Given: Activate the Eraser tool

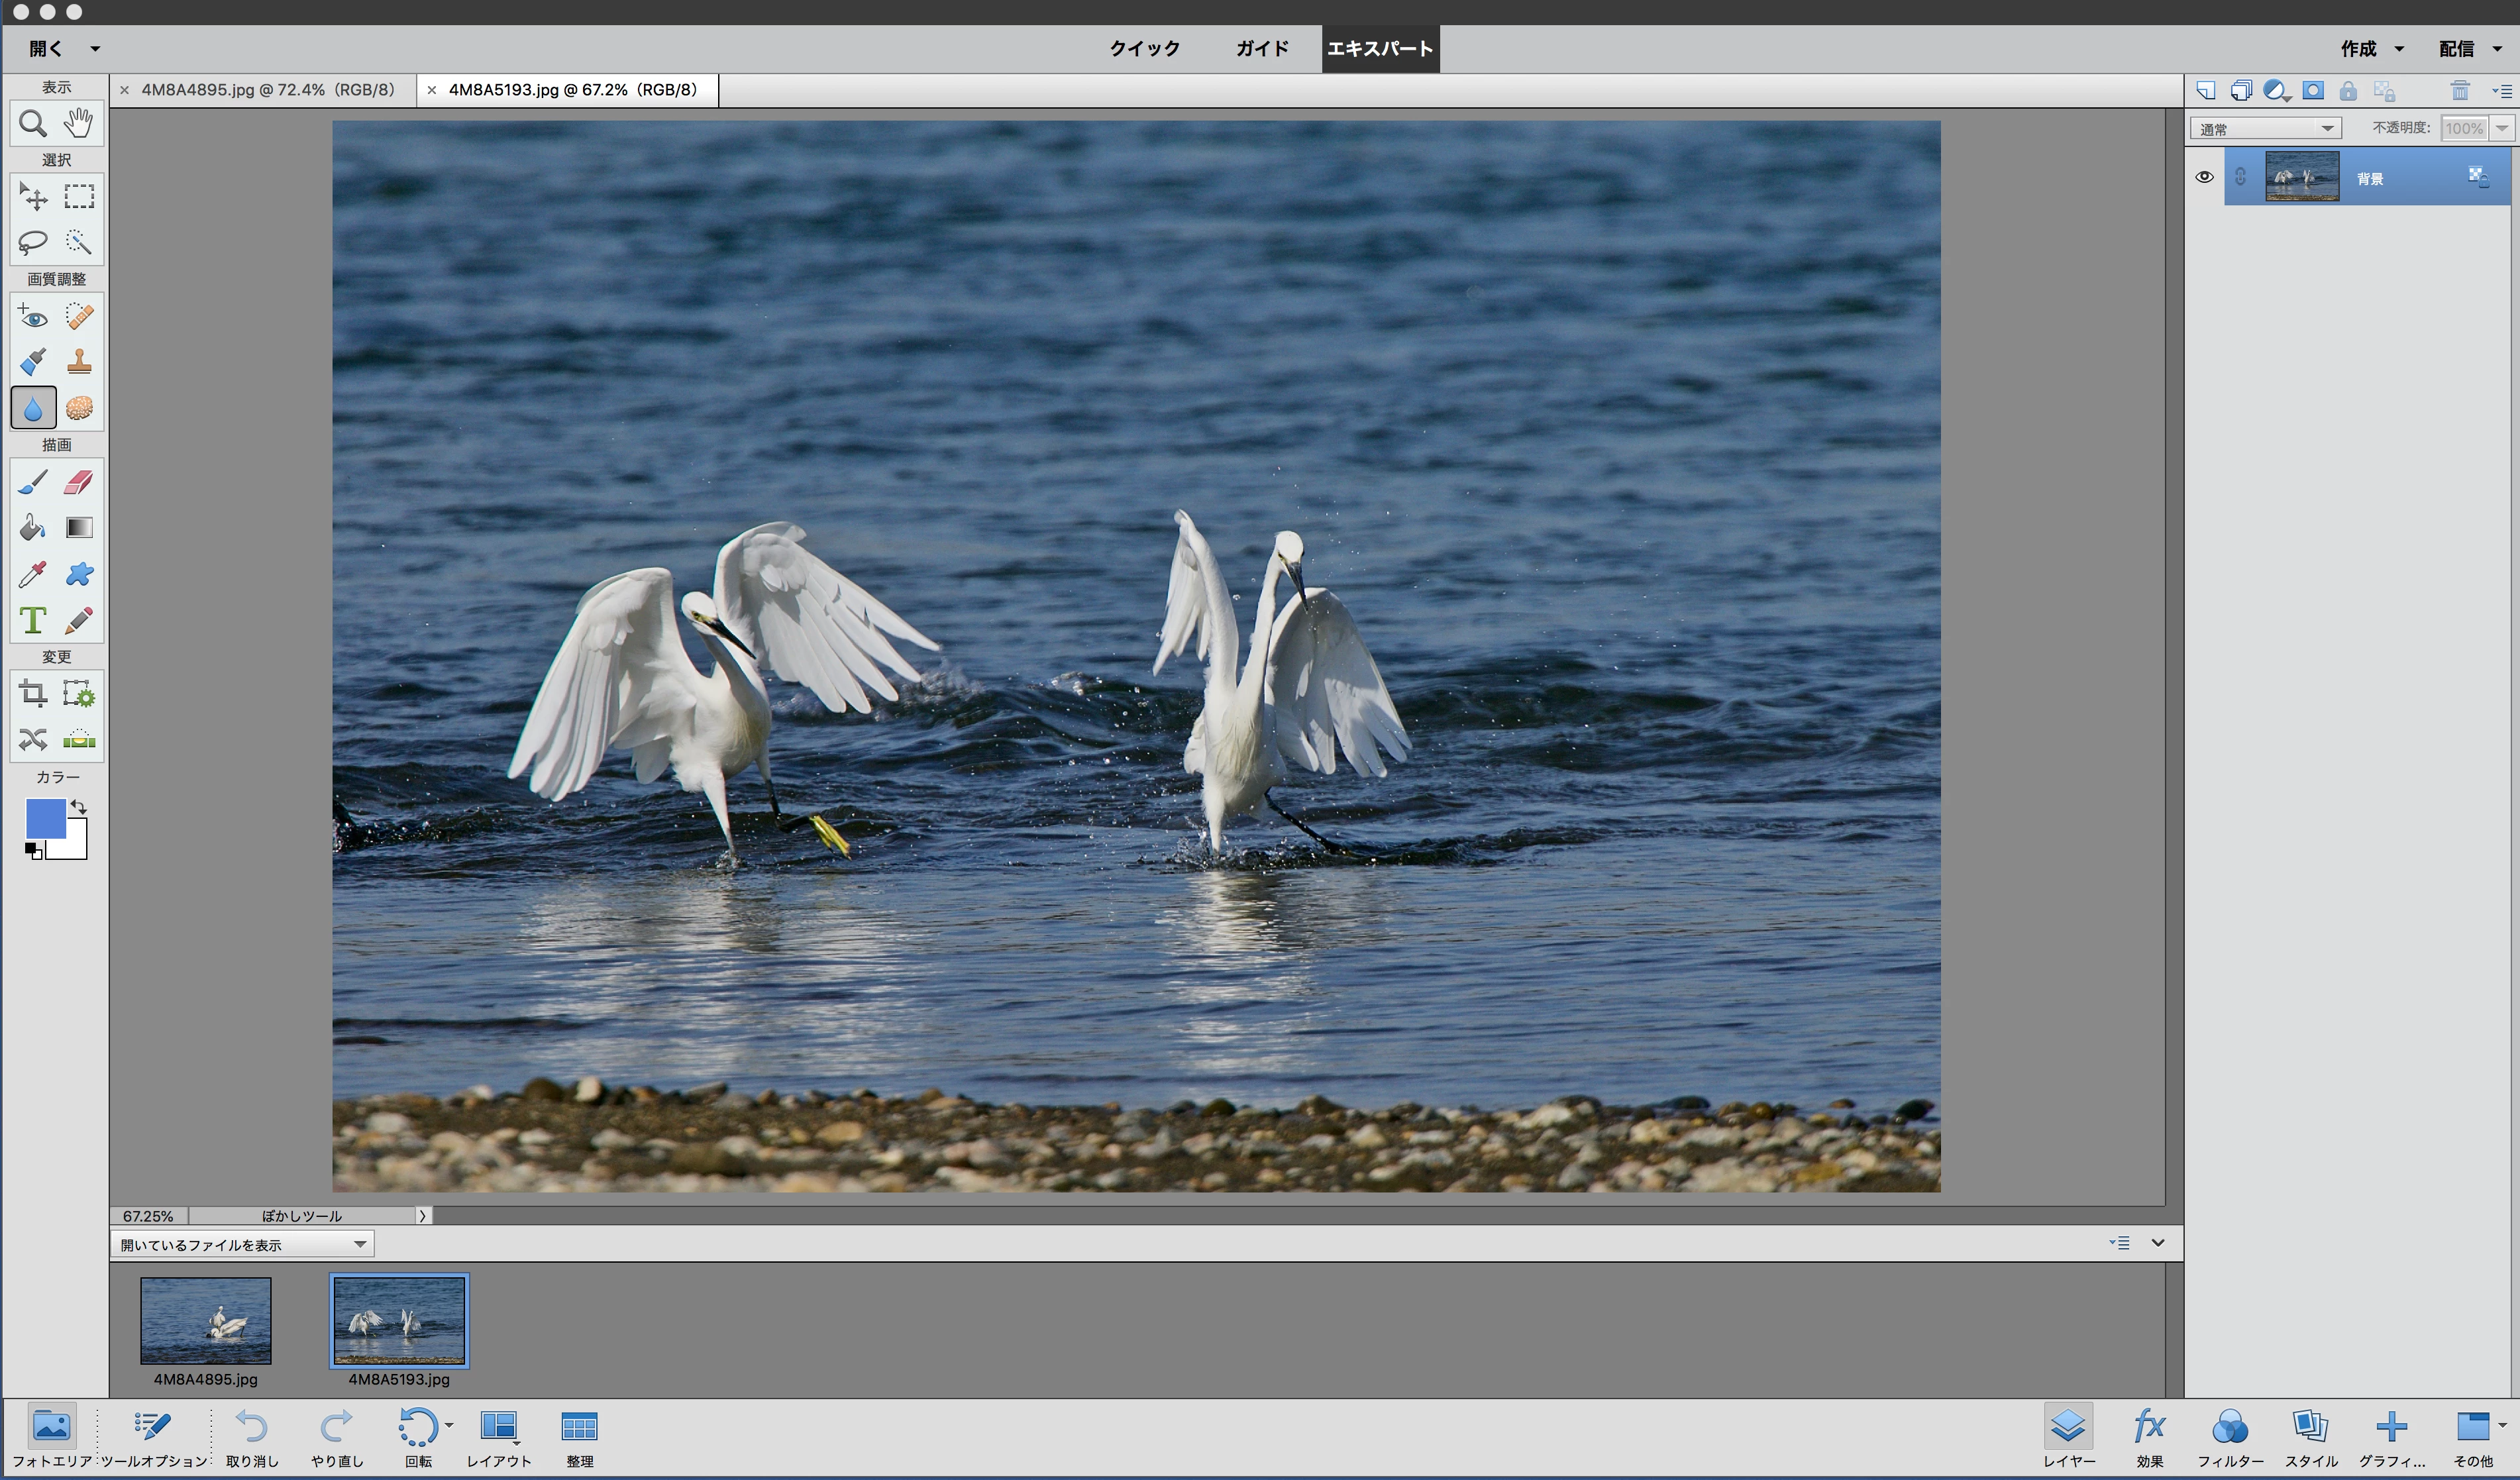Looking at the screenshot, I should coord(79,483).
